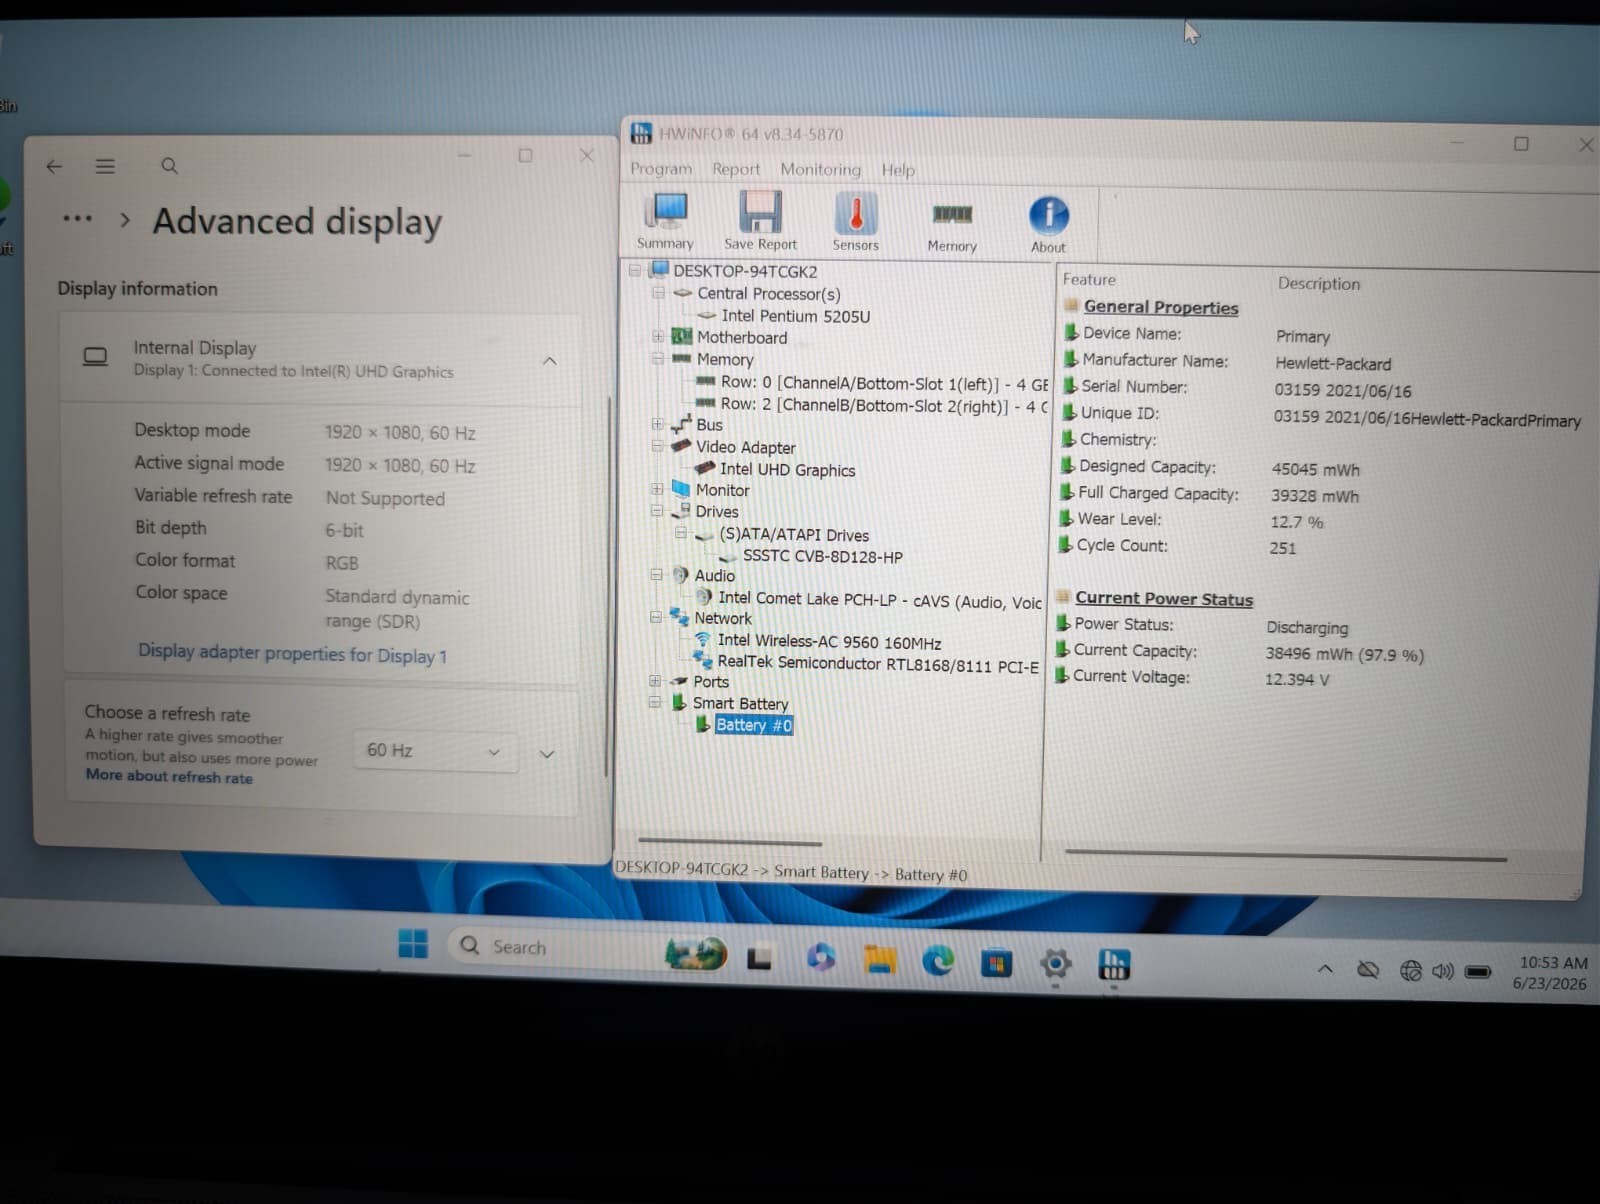
Task: Expand the Motherboard tree node
Action: pos(658,336)
